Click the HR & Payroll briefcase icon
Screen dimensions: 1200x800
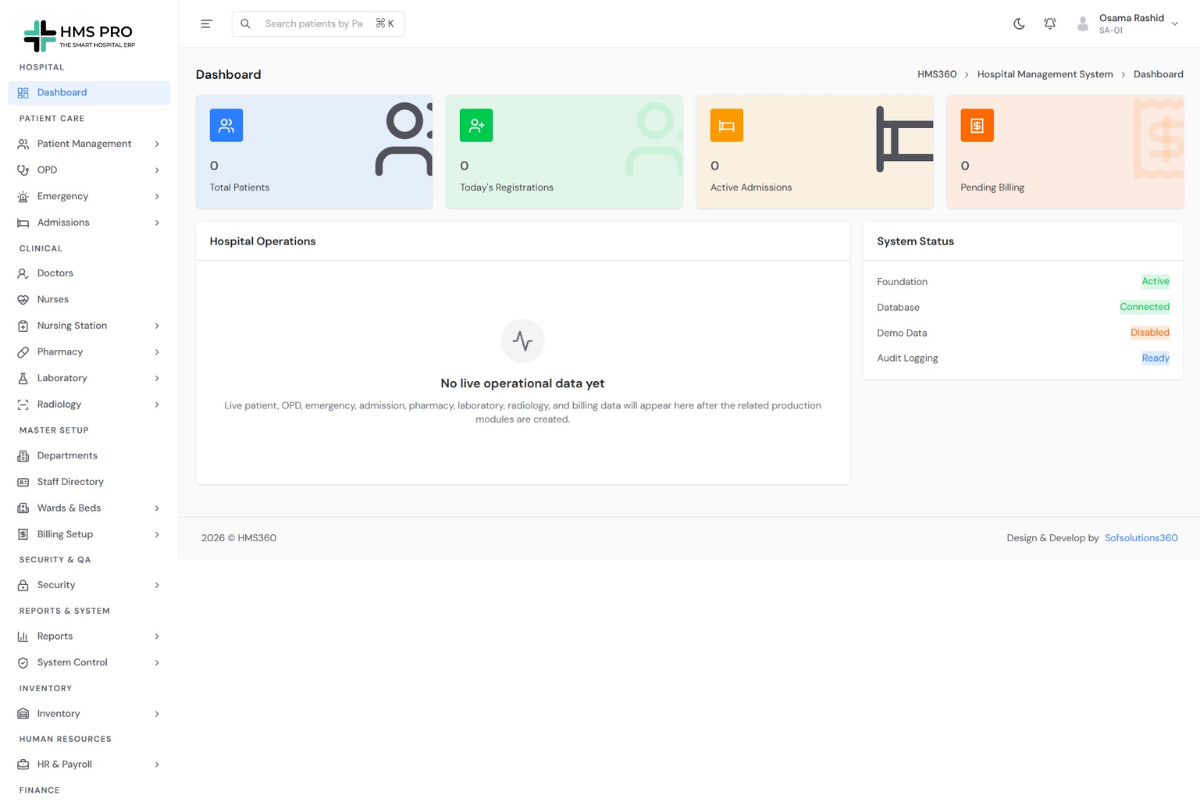[x=23, y=765]
